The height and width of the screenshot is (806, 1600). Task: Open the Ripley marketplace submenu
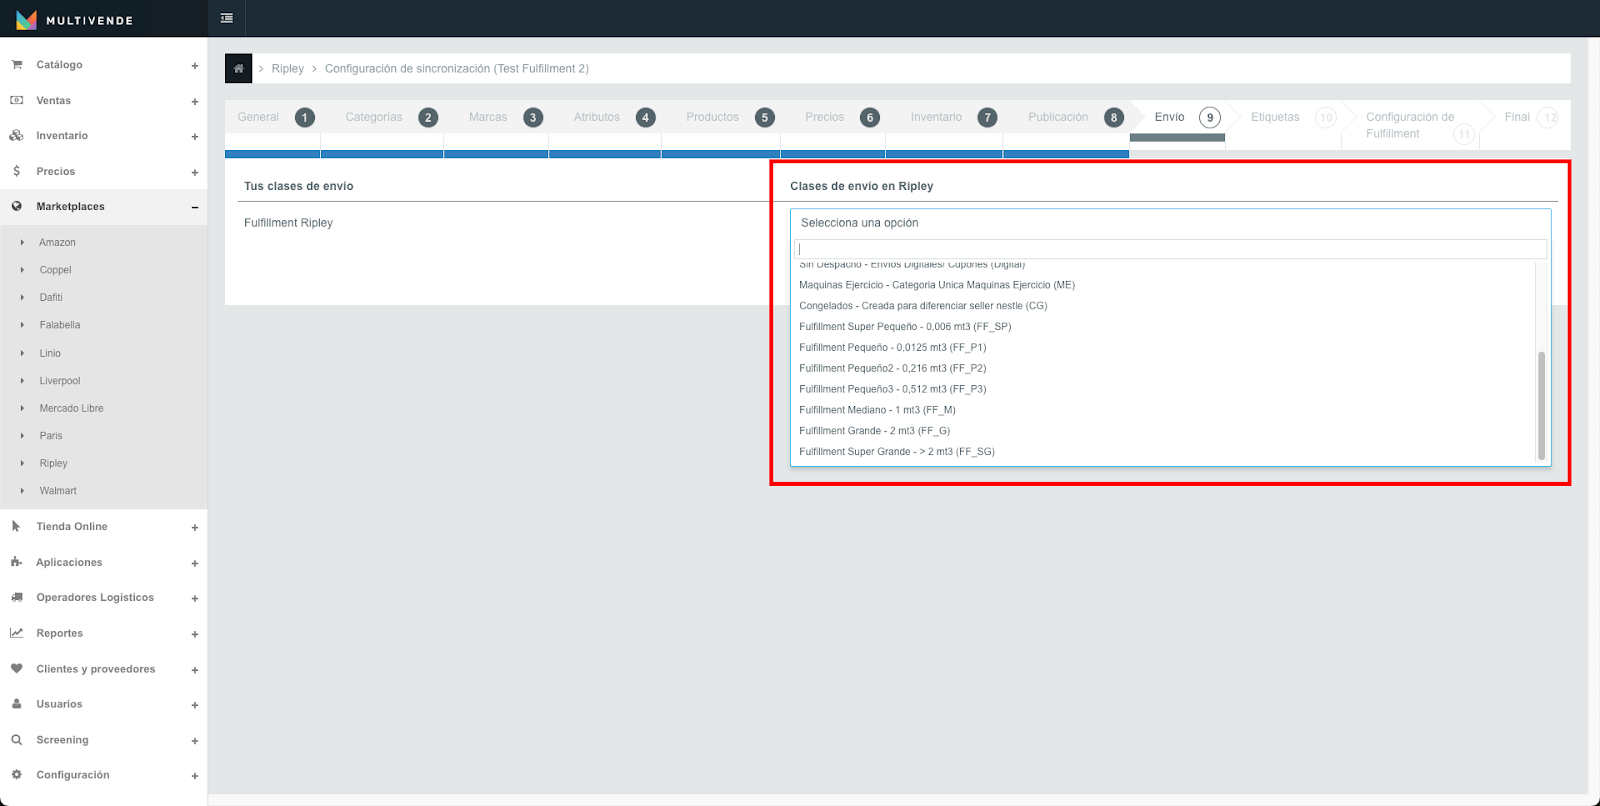[x=54, y=463]
